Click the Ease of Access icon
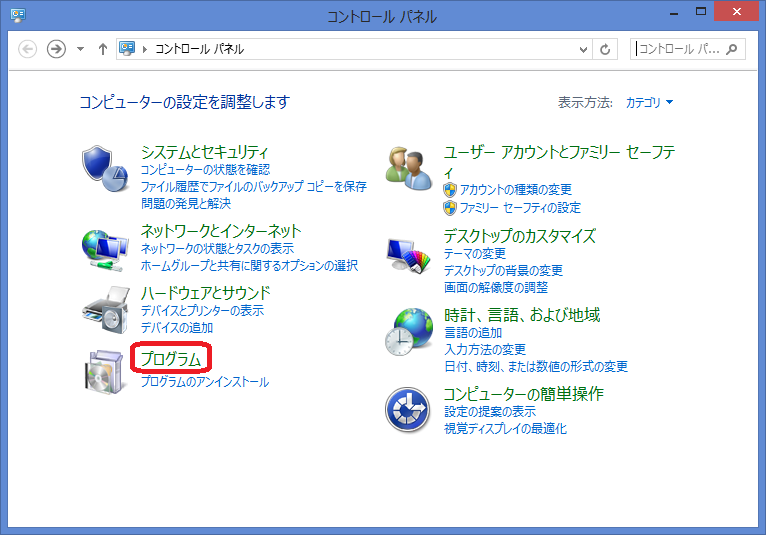This screenshot has width=766, height=535. point(407,410)
